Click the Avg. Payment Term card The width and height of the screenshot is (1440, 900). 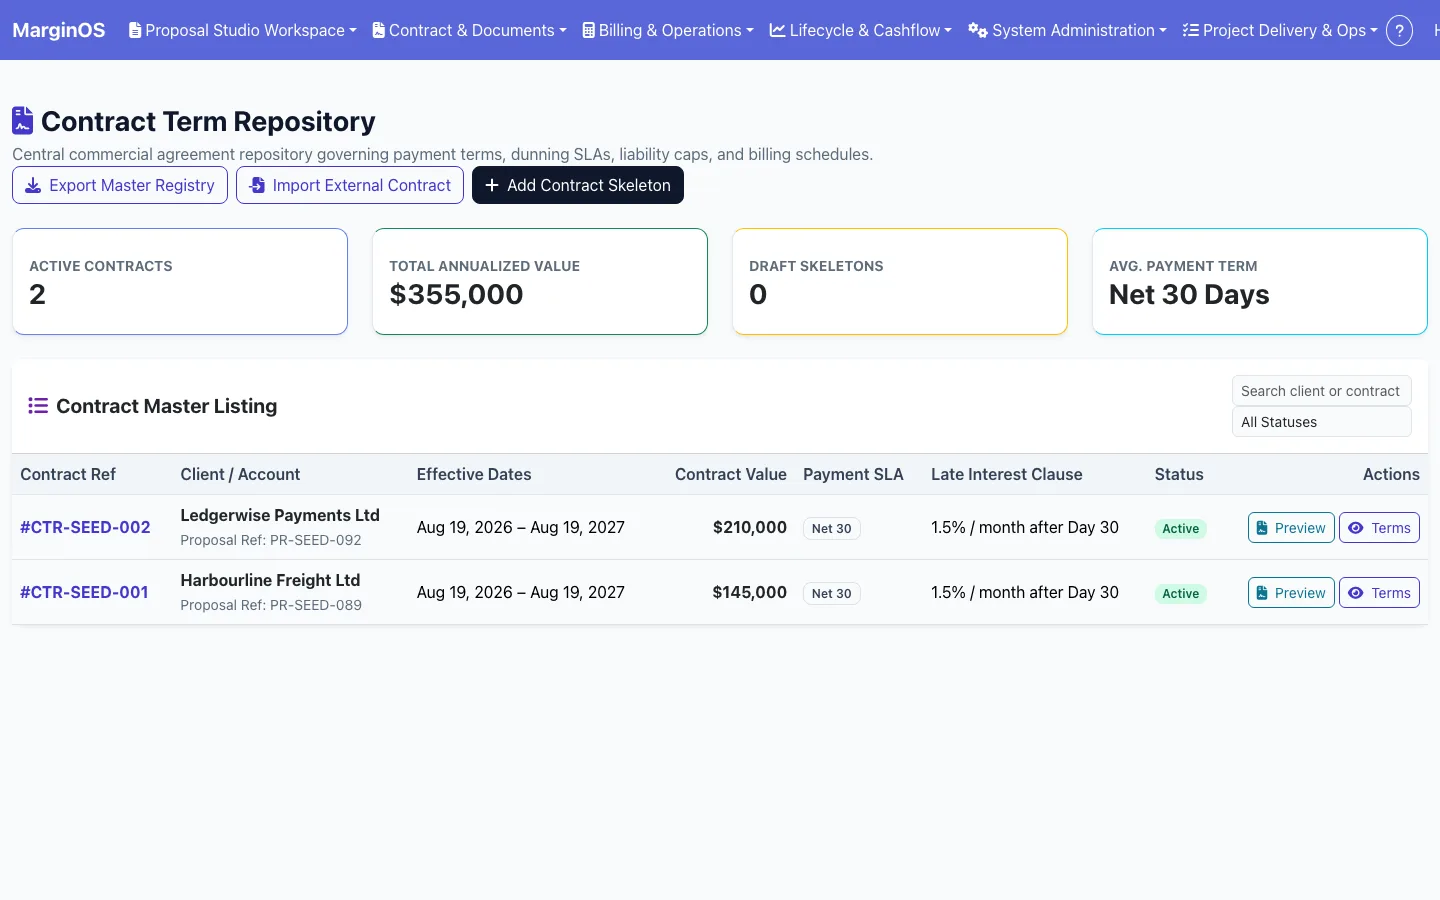click(x=1260, y=281)
